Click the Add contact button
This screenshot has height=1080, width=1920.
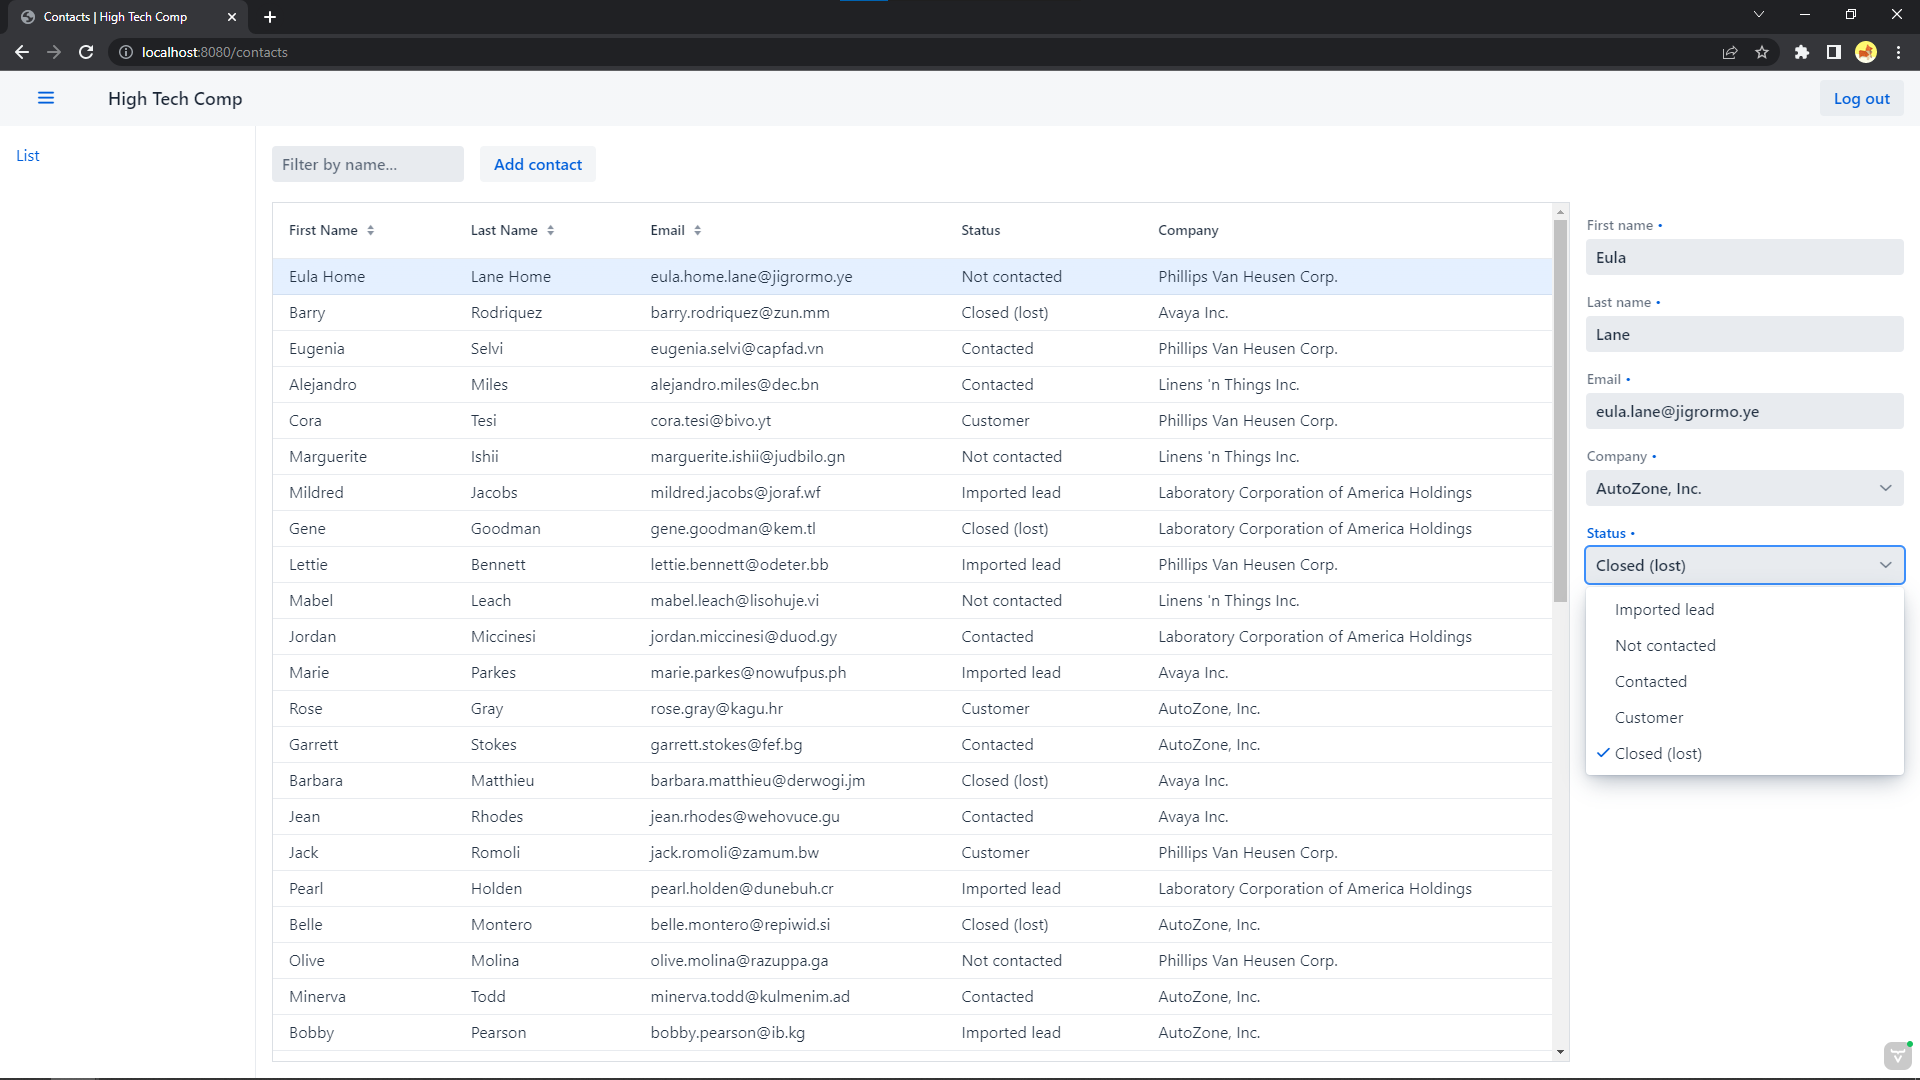537,164
